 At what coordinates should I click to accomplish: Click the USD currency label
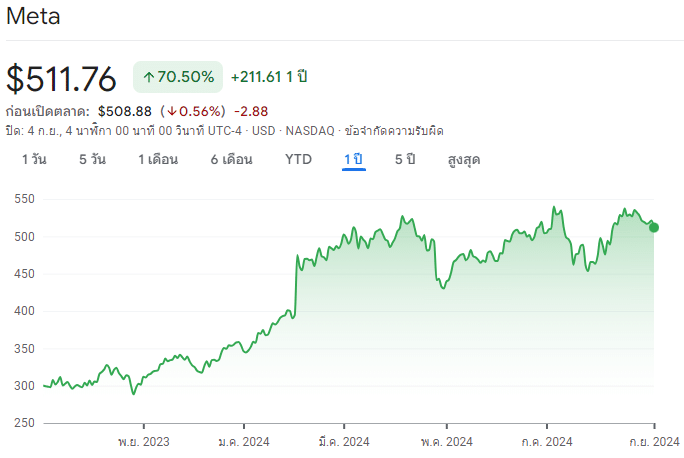coord(263,131)
